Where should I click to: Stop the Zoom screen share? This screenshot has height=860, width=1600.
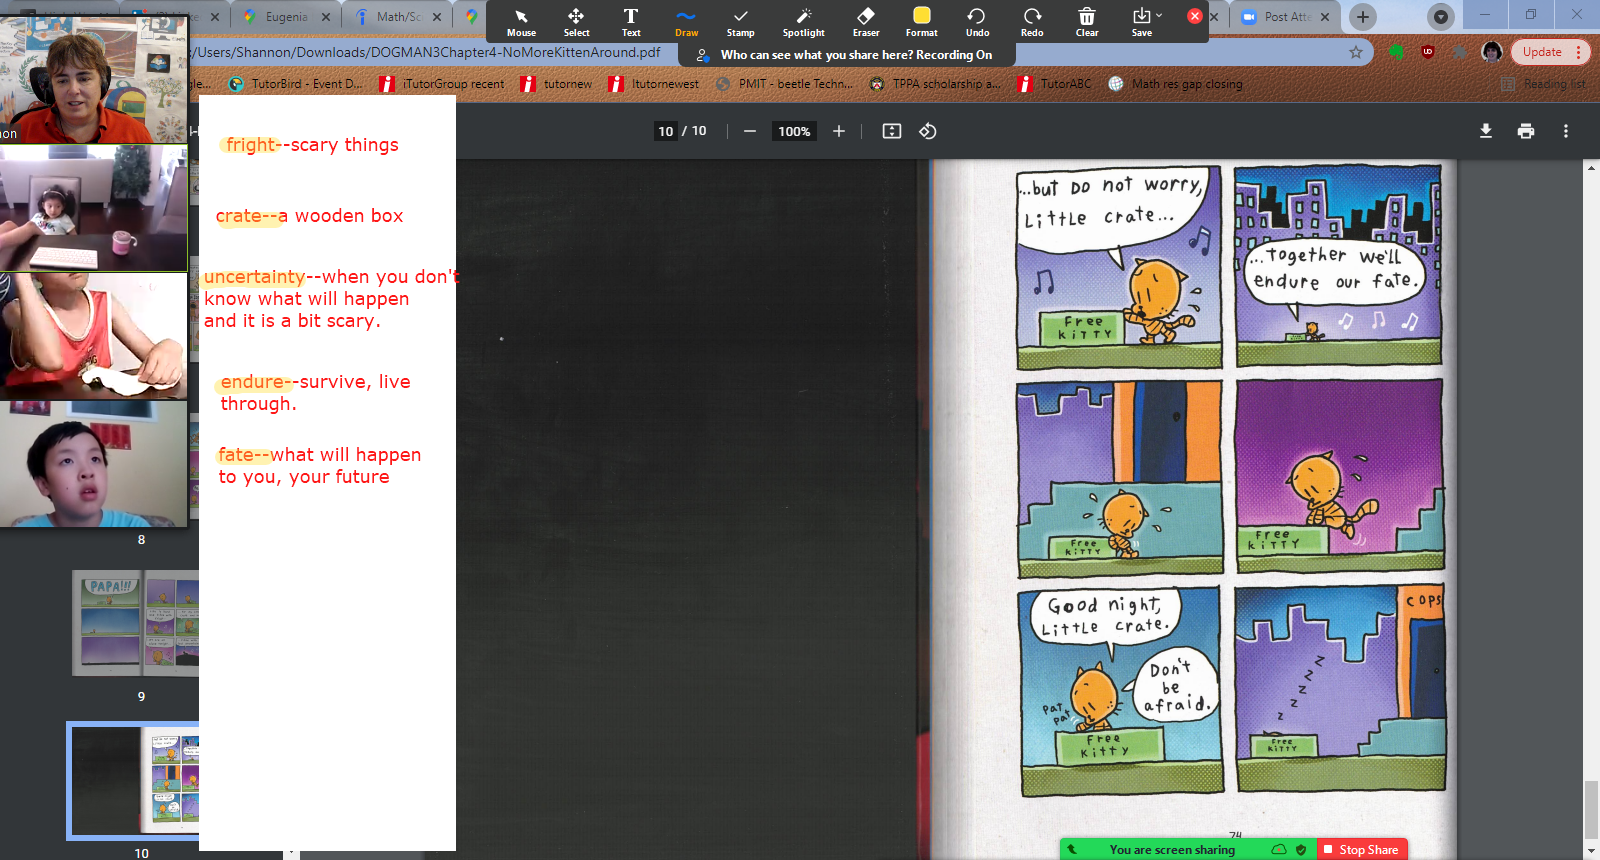point(1361,849)
